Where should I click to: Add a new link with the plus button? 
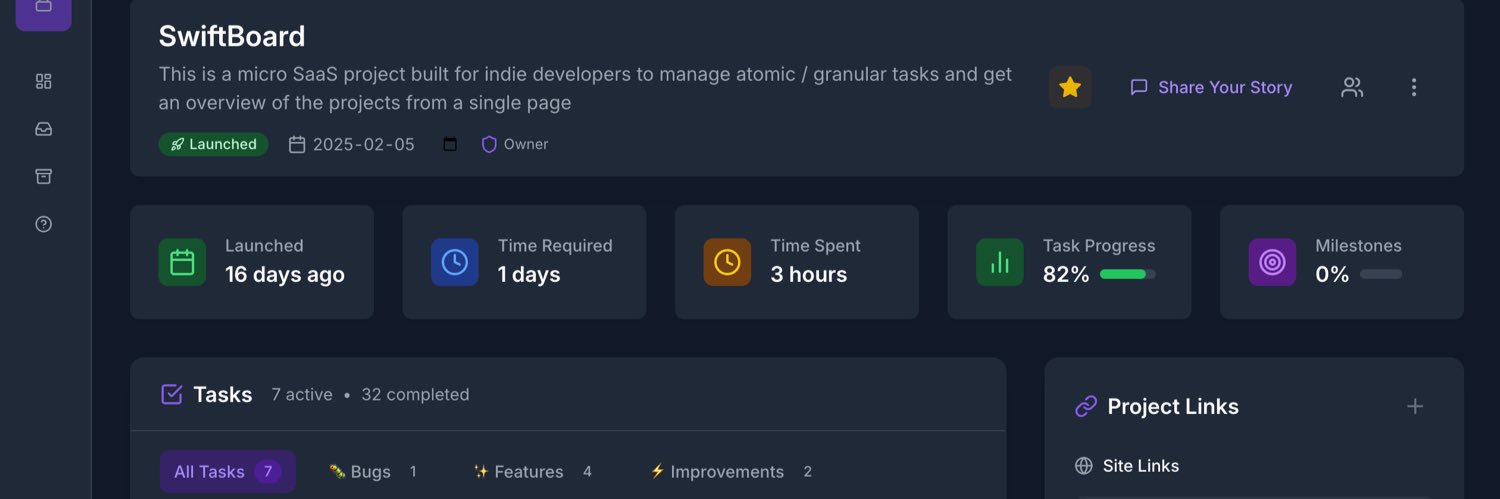click(1415, 406)
